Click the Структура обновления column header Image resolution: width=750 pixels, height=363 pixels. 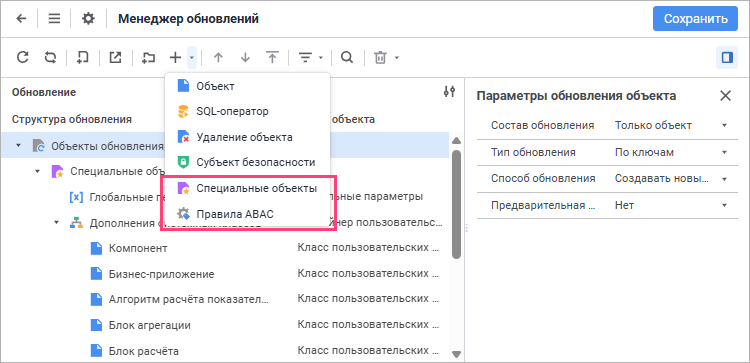[72, 119]
